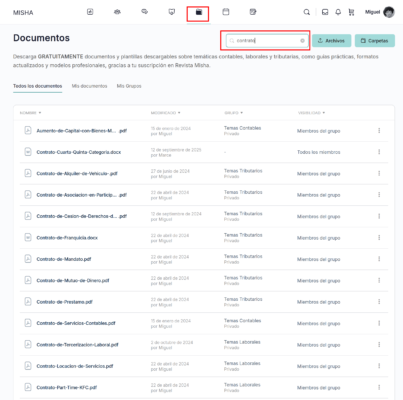Screen dimensions: 403x400
Task: Open Aumento-de-Capital-con-Bienes PDF link
Action: (82, 131)
